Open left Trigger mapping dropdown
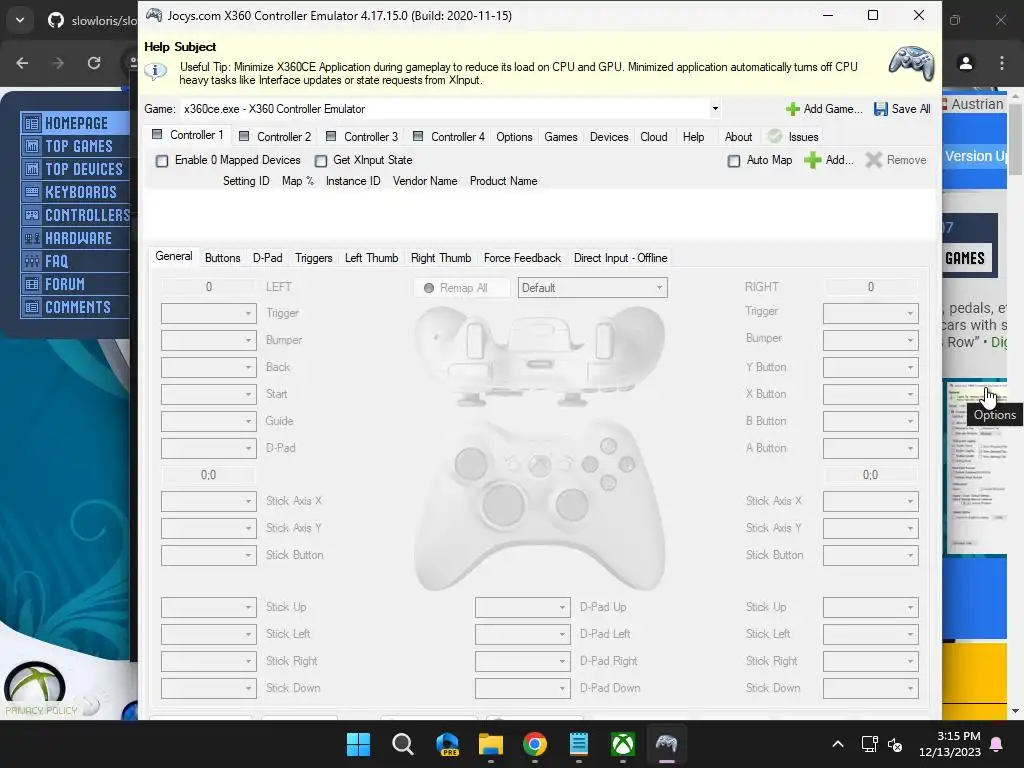The width and height of the screenshot is (1024, 768). click(208, 313)
